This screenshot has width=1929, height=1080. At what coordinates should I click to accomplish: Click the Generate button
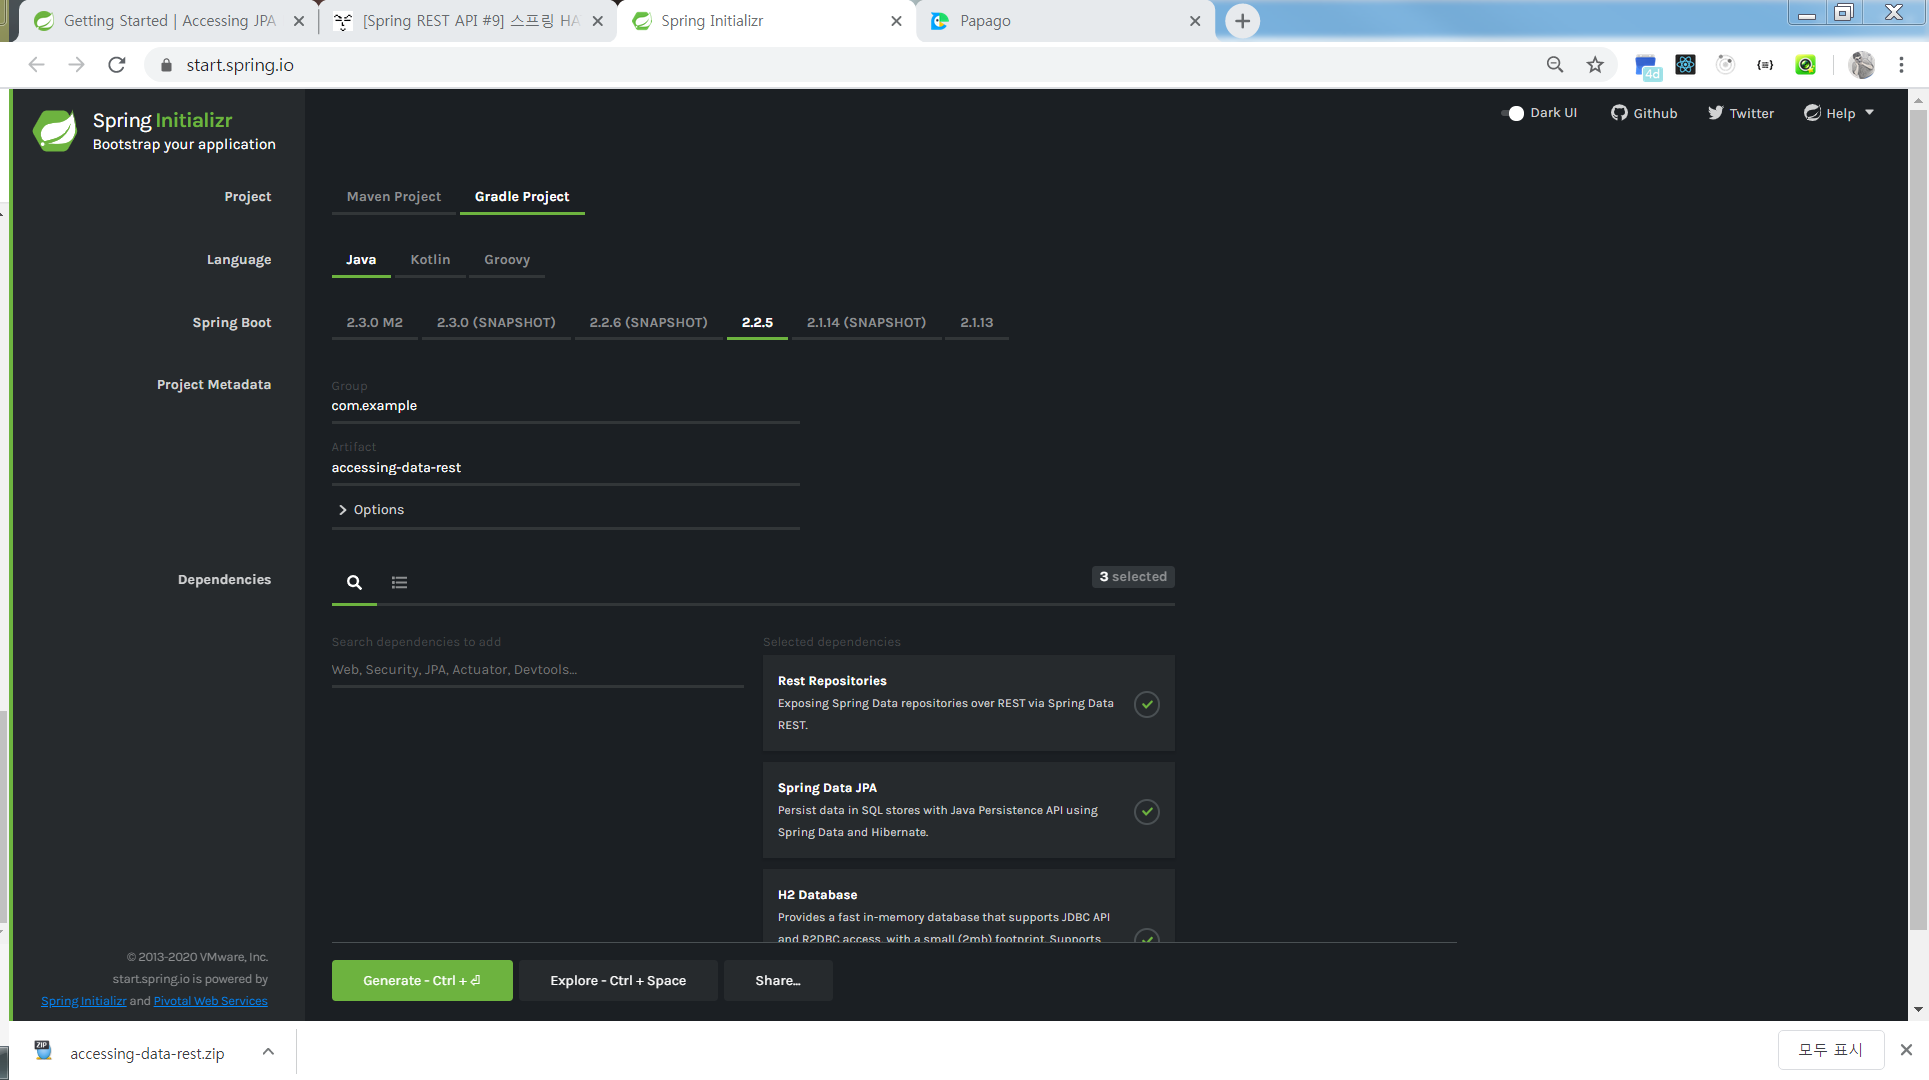click(421, 980)
